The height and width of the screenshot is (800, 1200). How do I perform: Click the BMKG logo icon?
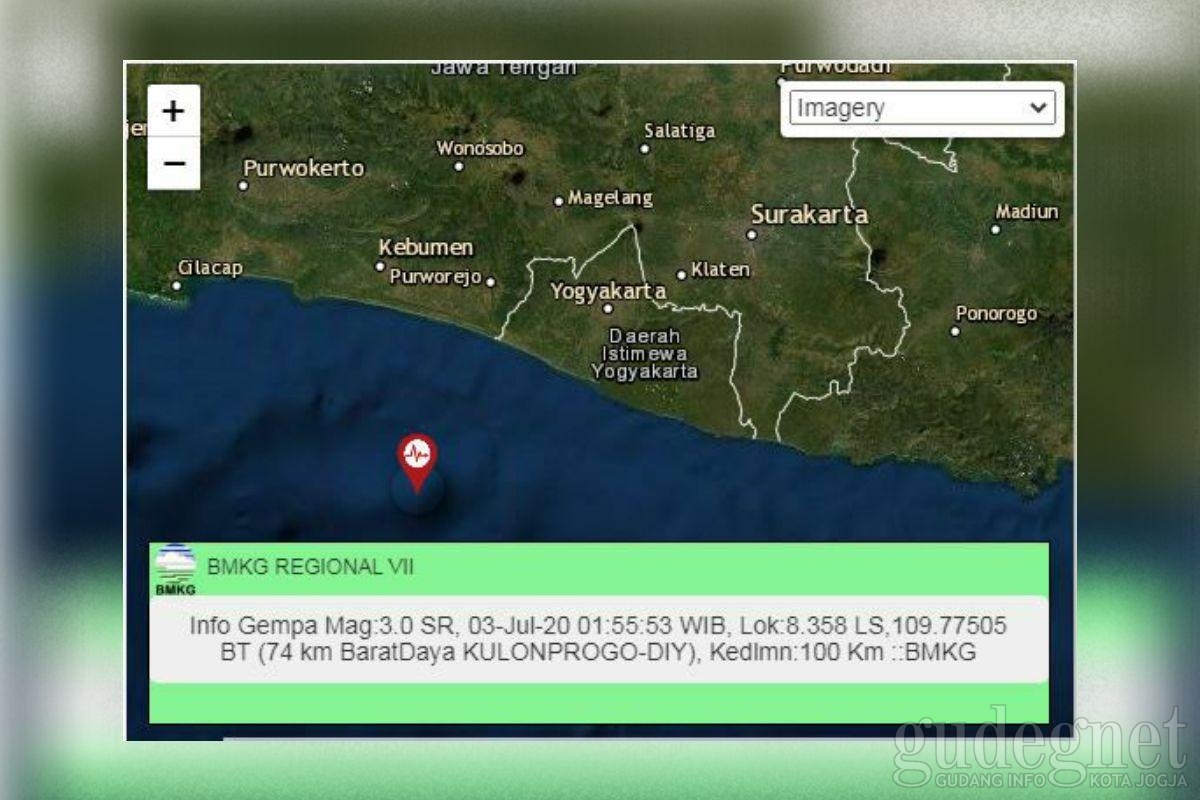click(x=176, y=569)
